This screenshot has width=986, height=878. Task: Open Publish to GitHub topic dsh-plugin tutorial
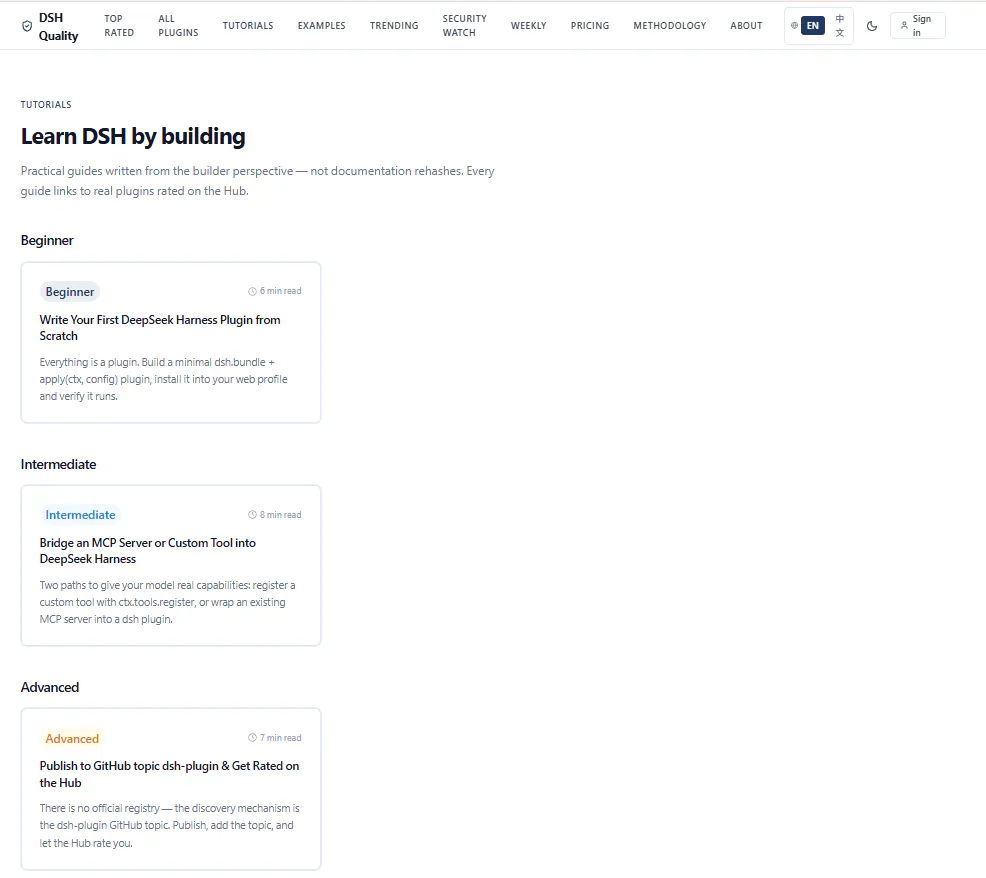[x=169, y=774]
